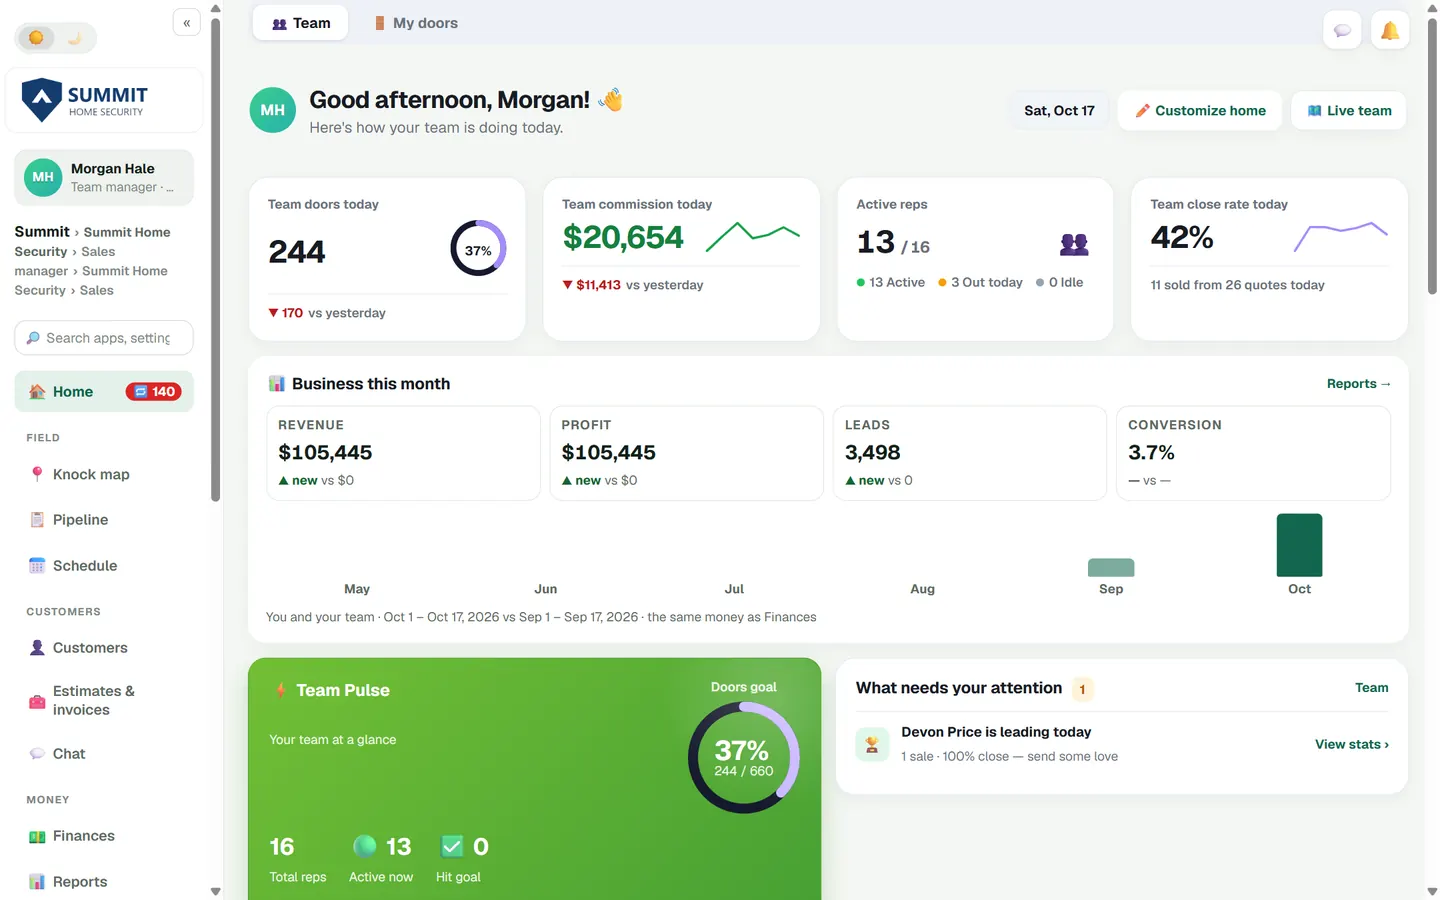Click the 140 badge on Home
This screenshot has height=900, width=1440.
154,392
